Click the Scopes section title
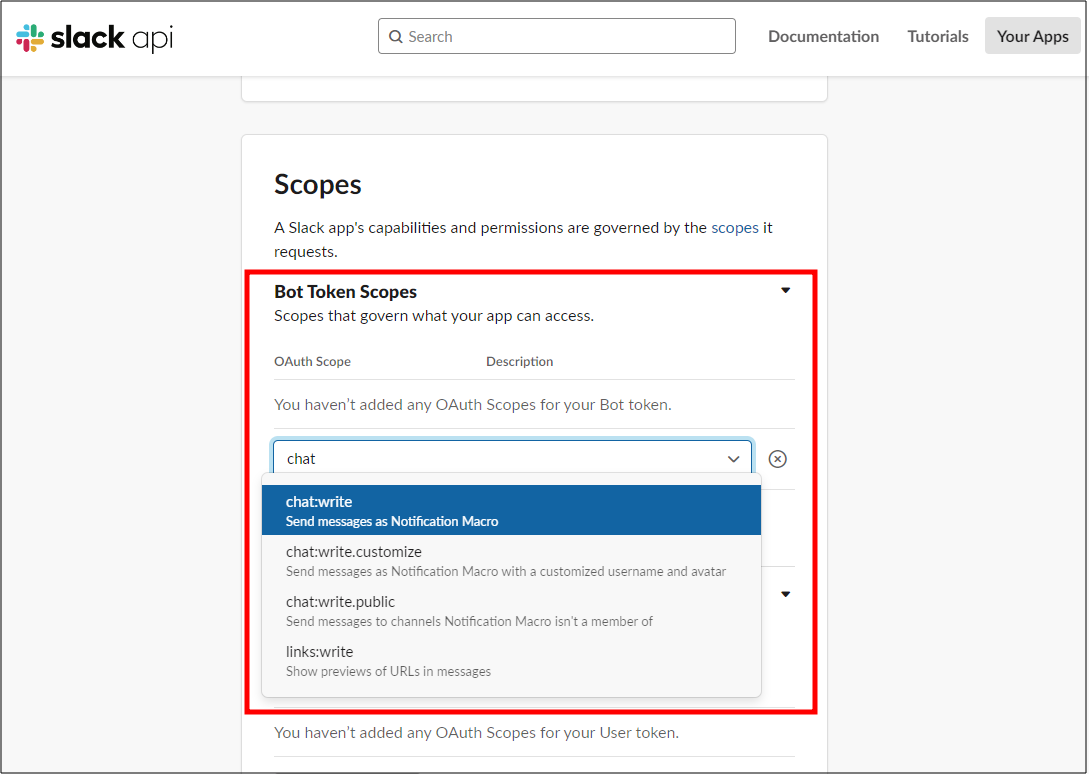Image resolution: width=1089 pixels, height=774 pixels. pos(317,185)
